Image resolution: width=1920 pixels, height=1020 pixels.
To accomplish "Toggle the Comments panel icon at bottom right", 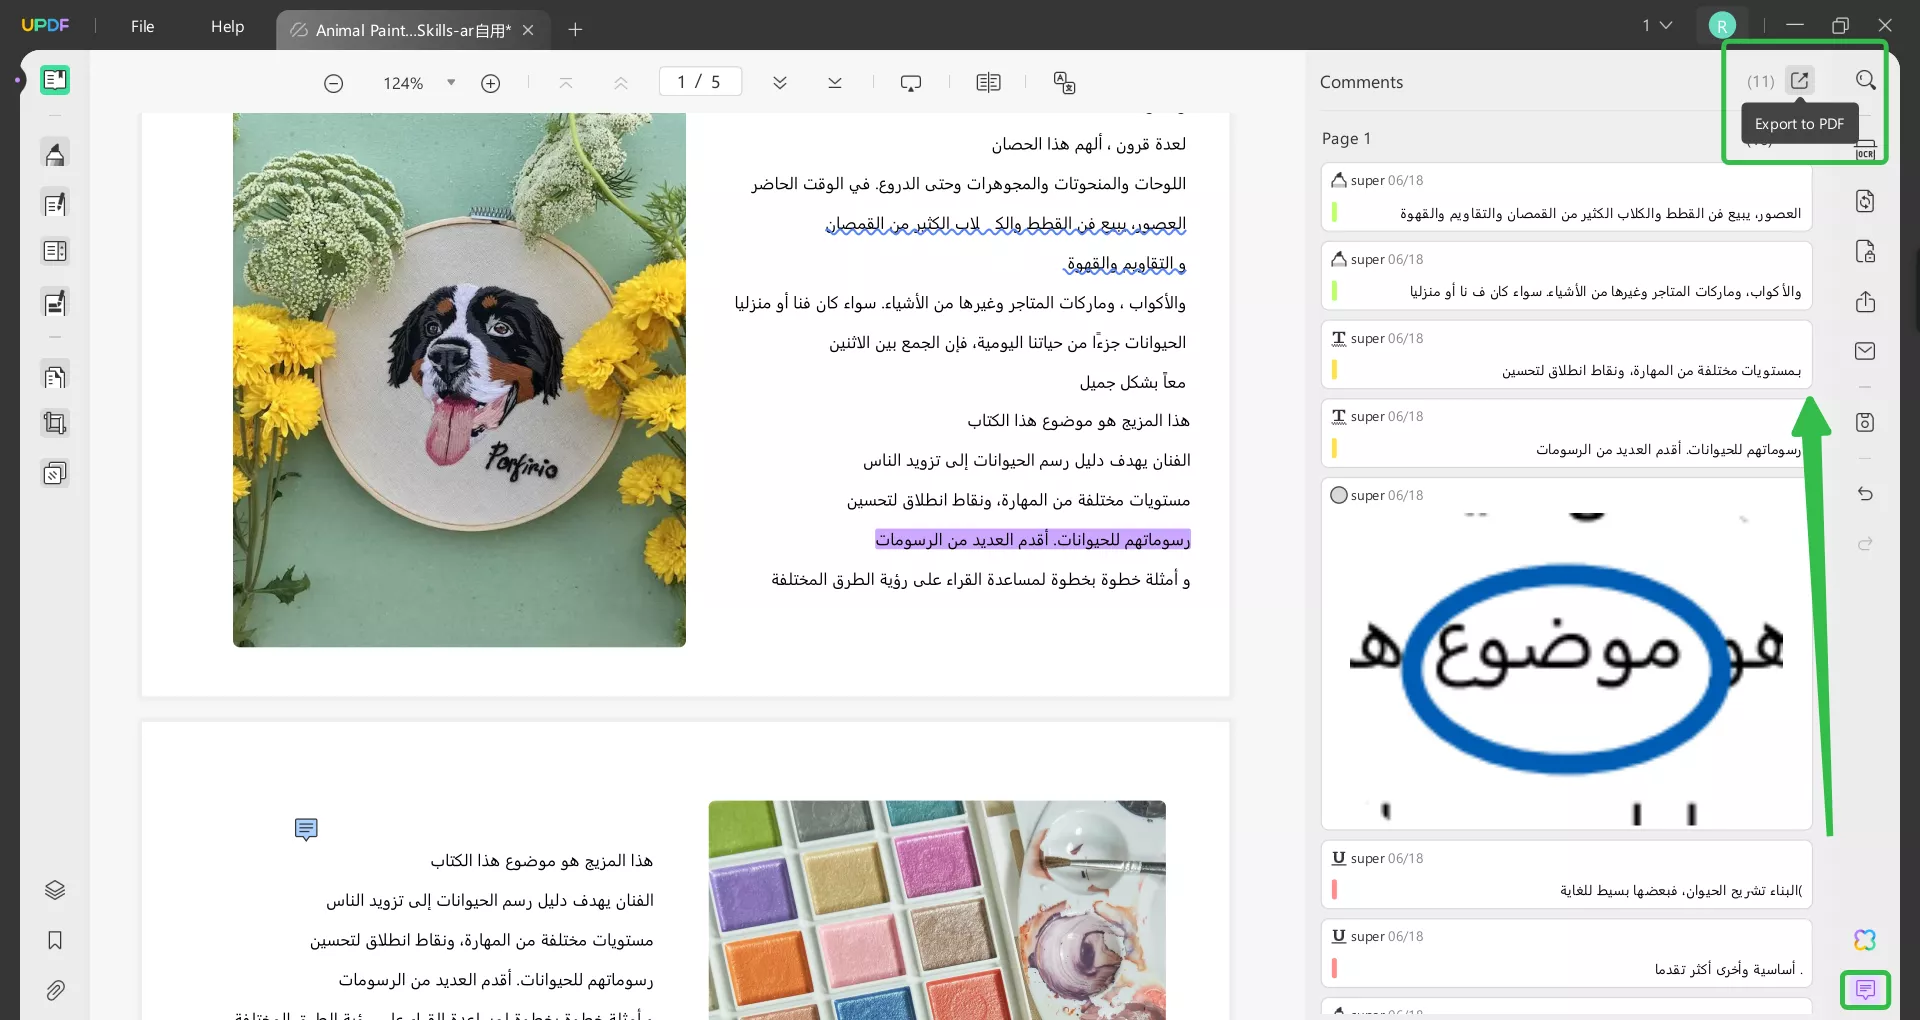I will [1866, 989].
